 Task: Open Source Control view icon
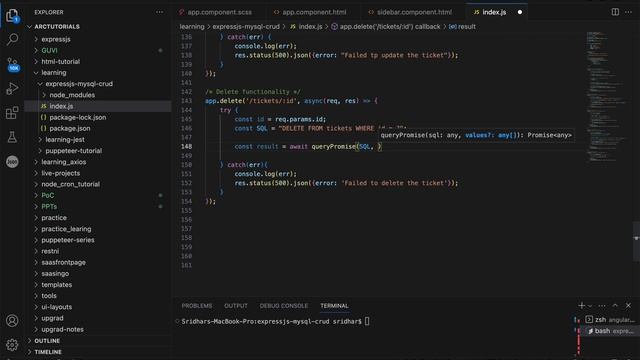pyautogui.click(x=12, y=64)
